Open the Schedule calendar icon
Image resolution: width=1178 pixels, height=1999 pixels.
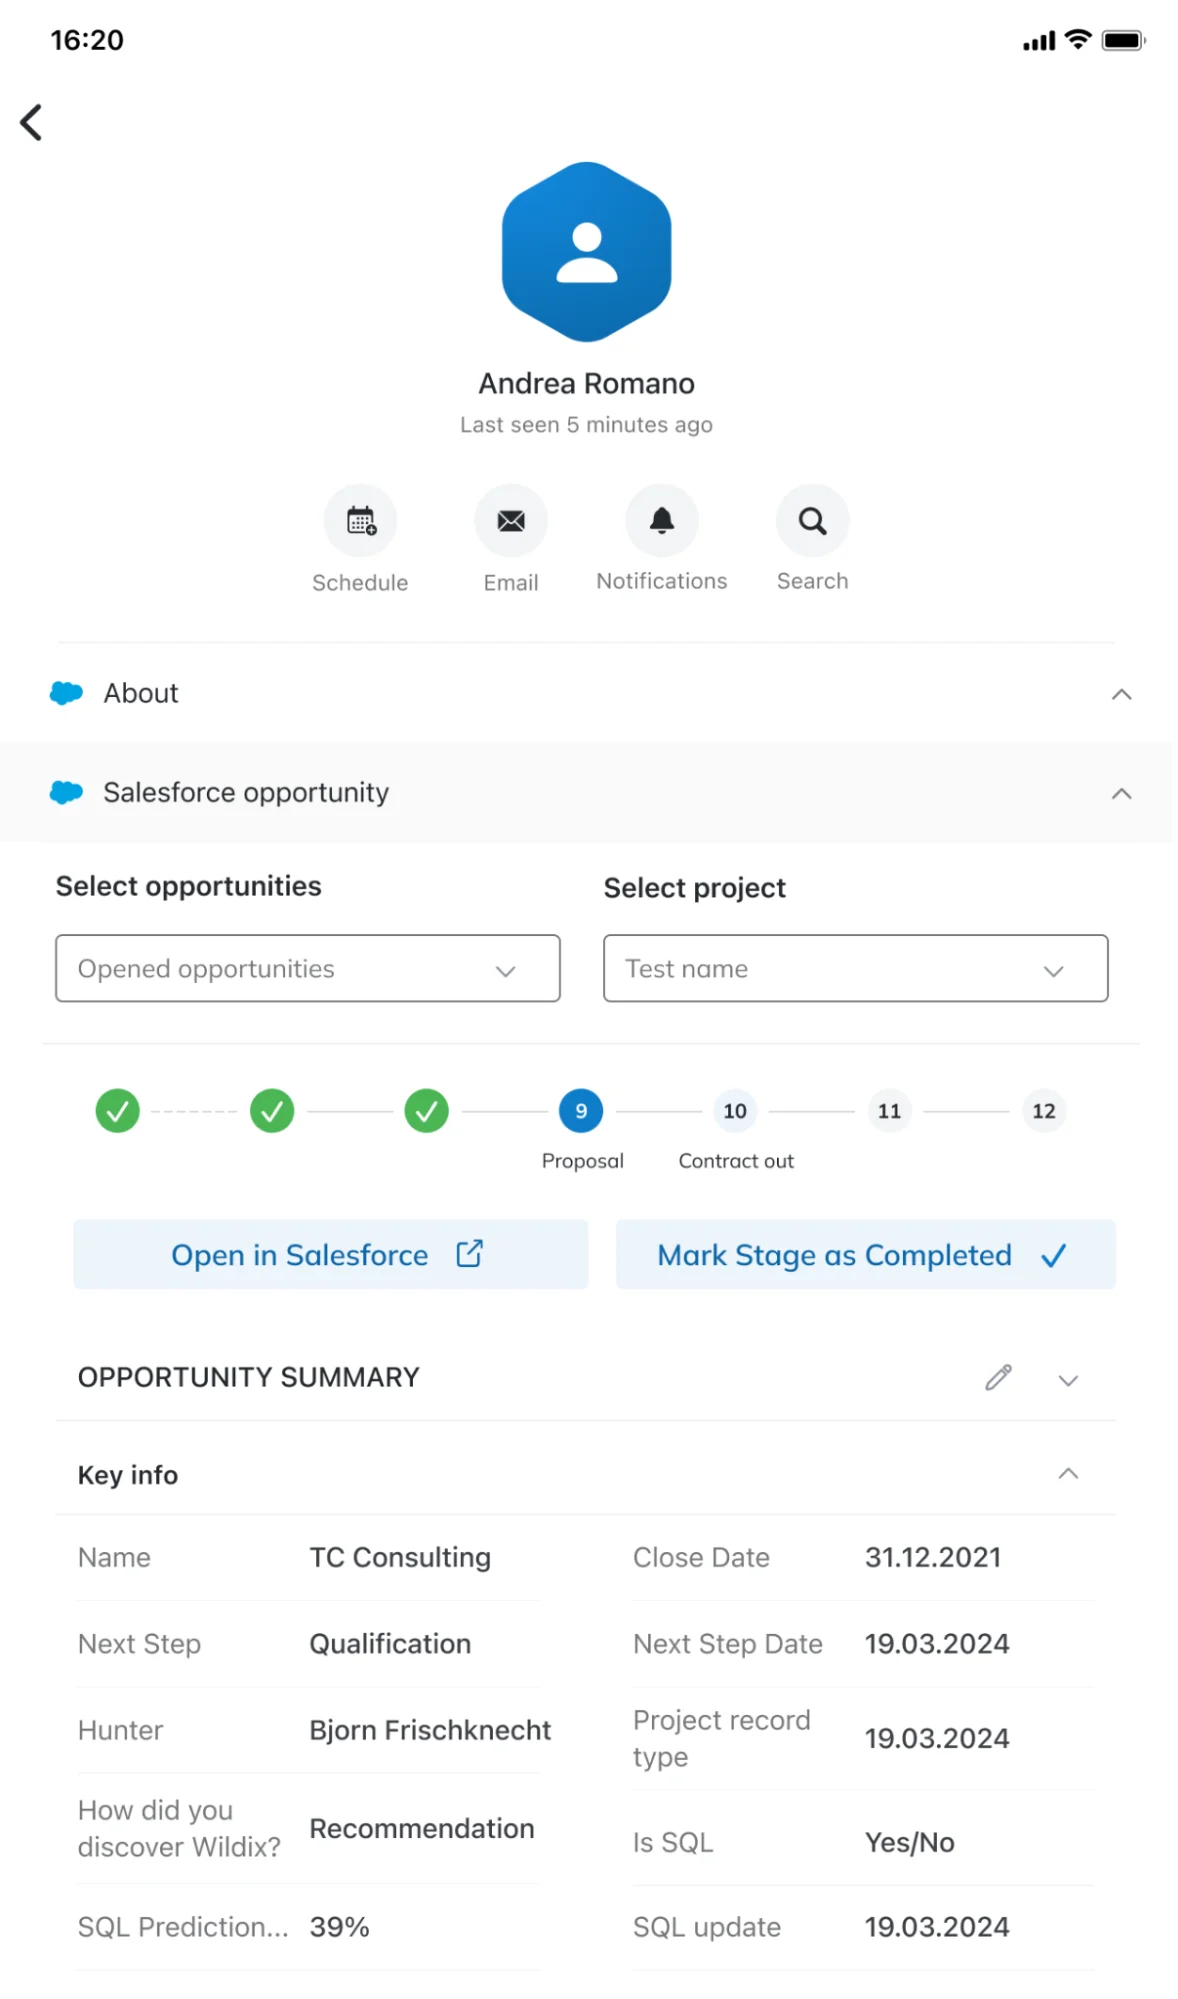coord(360,521)
